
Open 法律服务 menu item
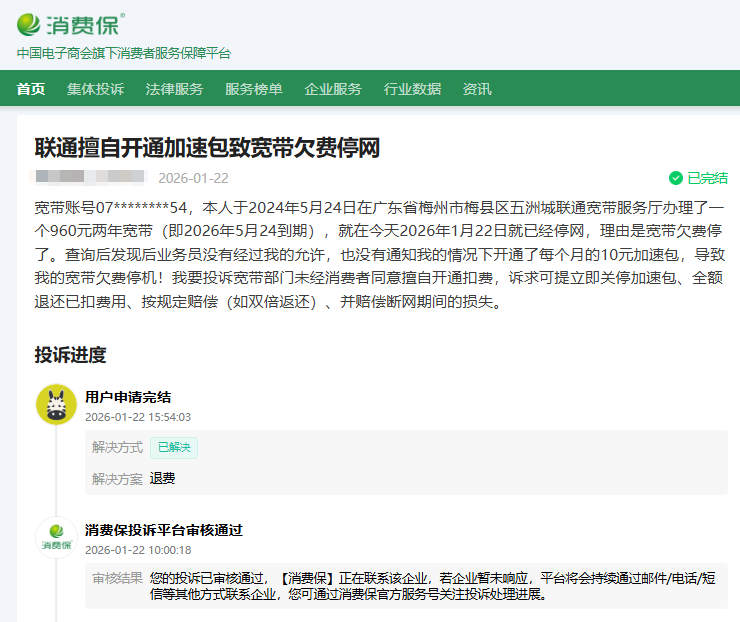tap(174, 89)
